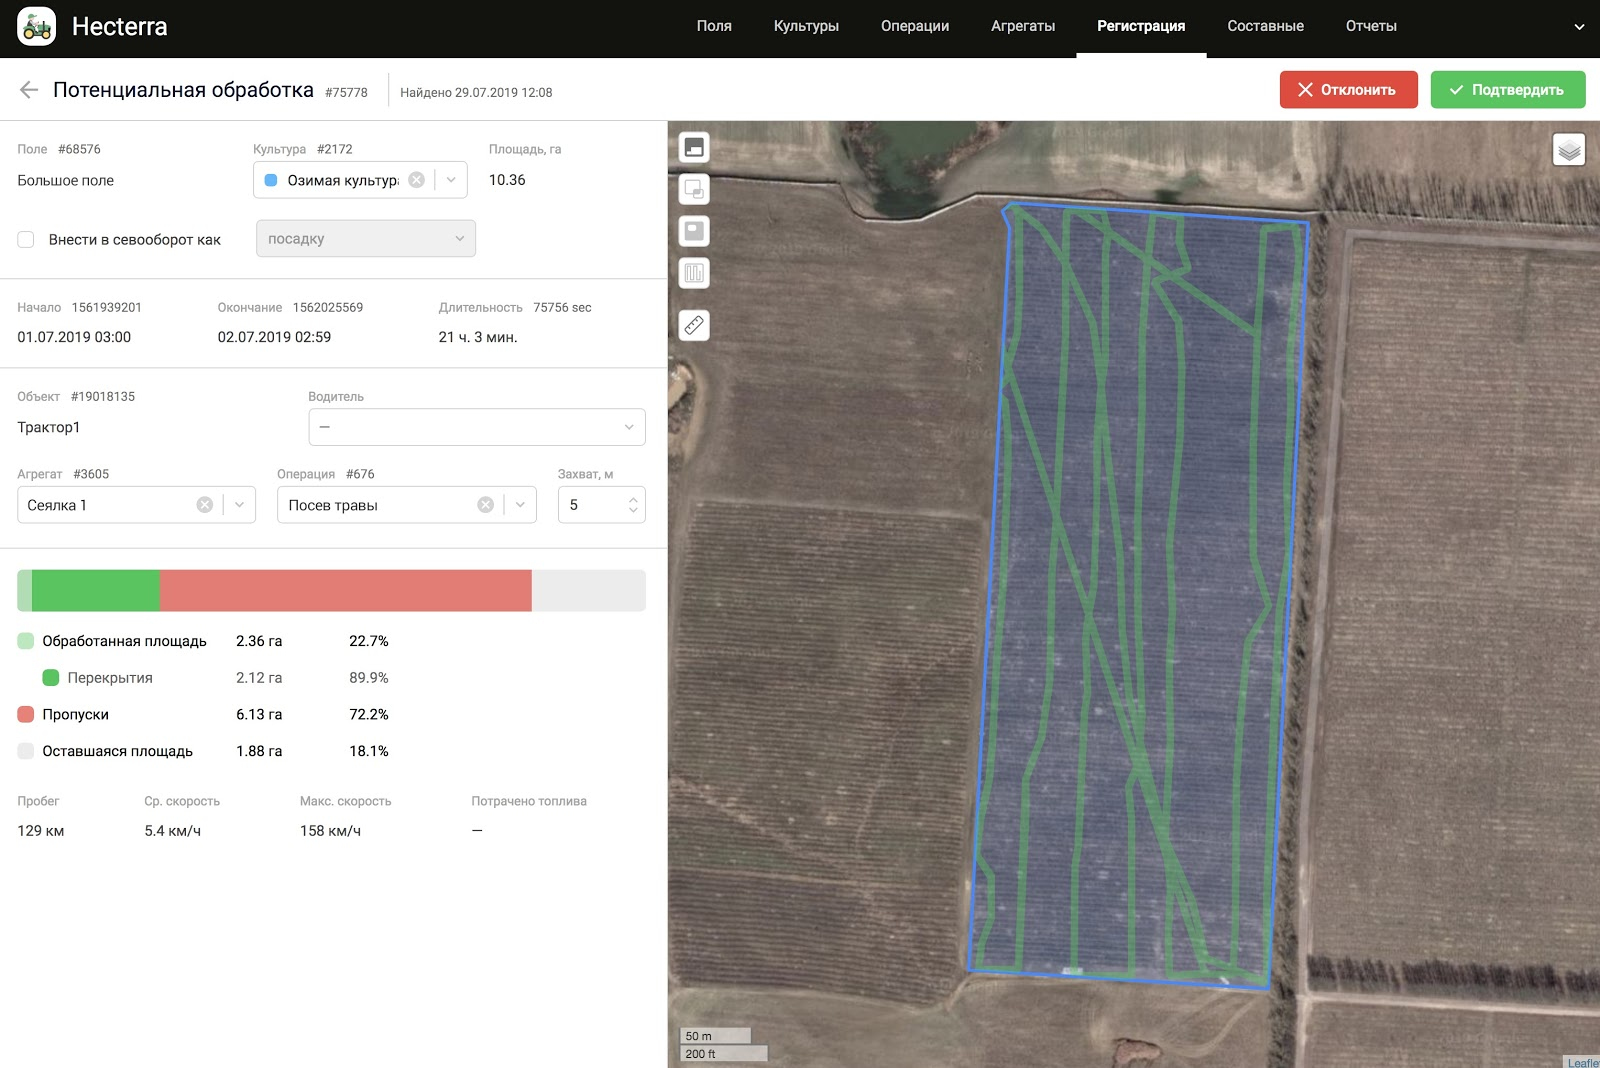Open the Водитель dropdown
Screen dimensions: 1600x1068
click(476, 427)
